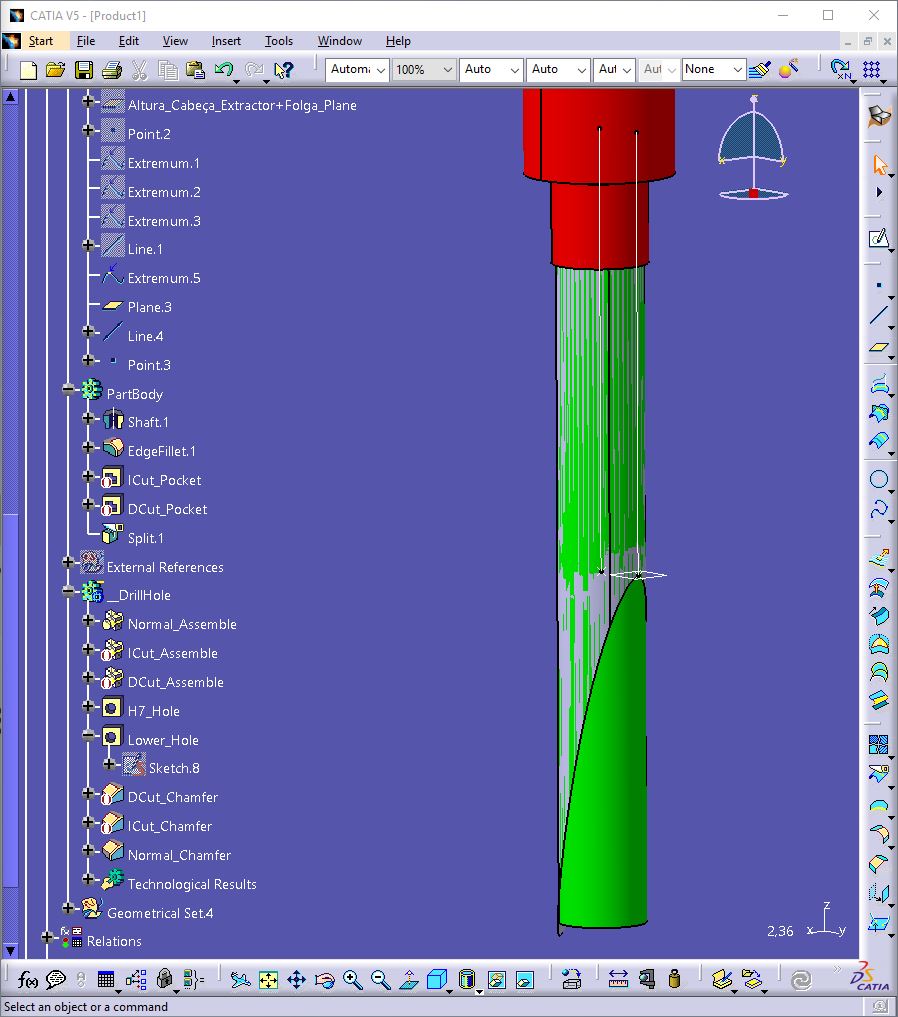Select Plane.3 in the tree
This screenshot has width=898, height=1017.
tap(150, 307)
